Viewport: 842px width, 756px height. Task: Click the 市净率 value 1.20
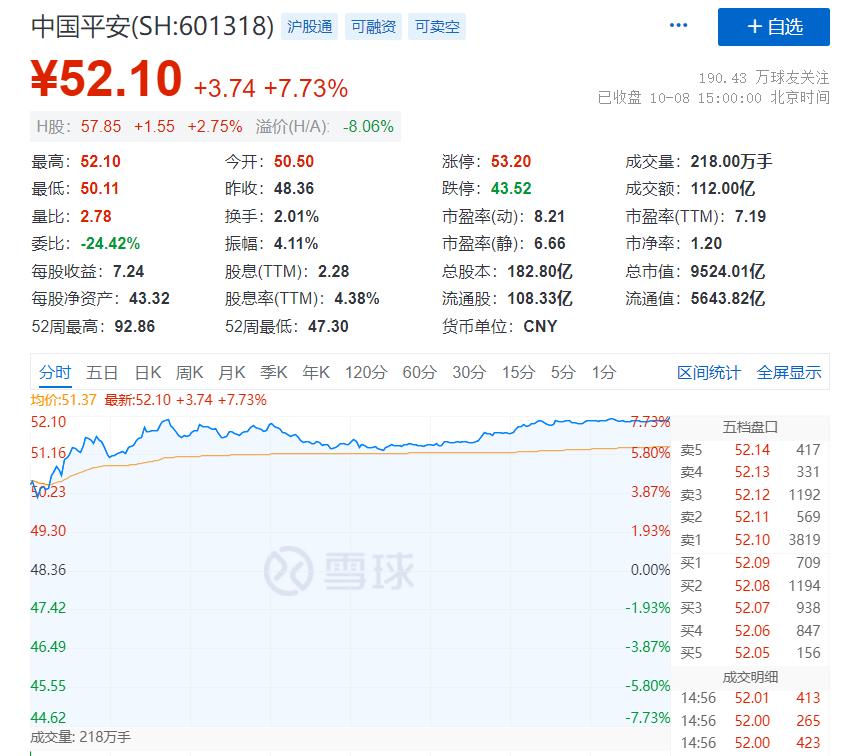(x=706, y=244)
